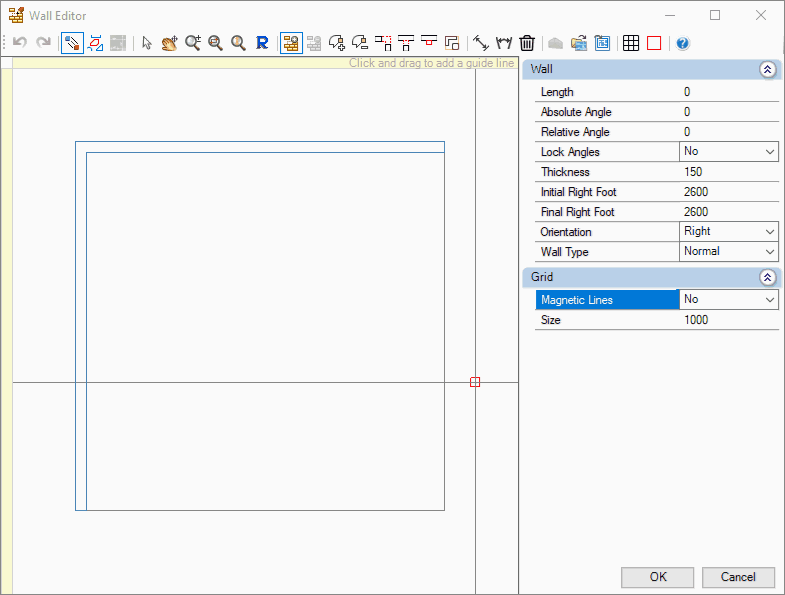Screen dimensions: 785x595
Task: Select the diagonal measure arrow tool
Action: 481,43
